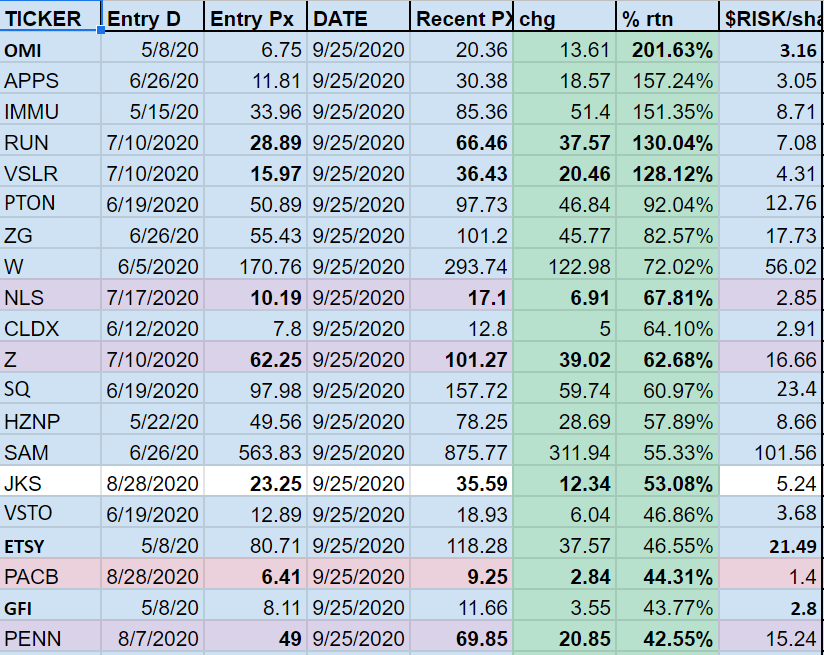Click PTON change value 46.84
This screenshot has width=824, height=655.
[x=564, y=204]
